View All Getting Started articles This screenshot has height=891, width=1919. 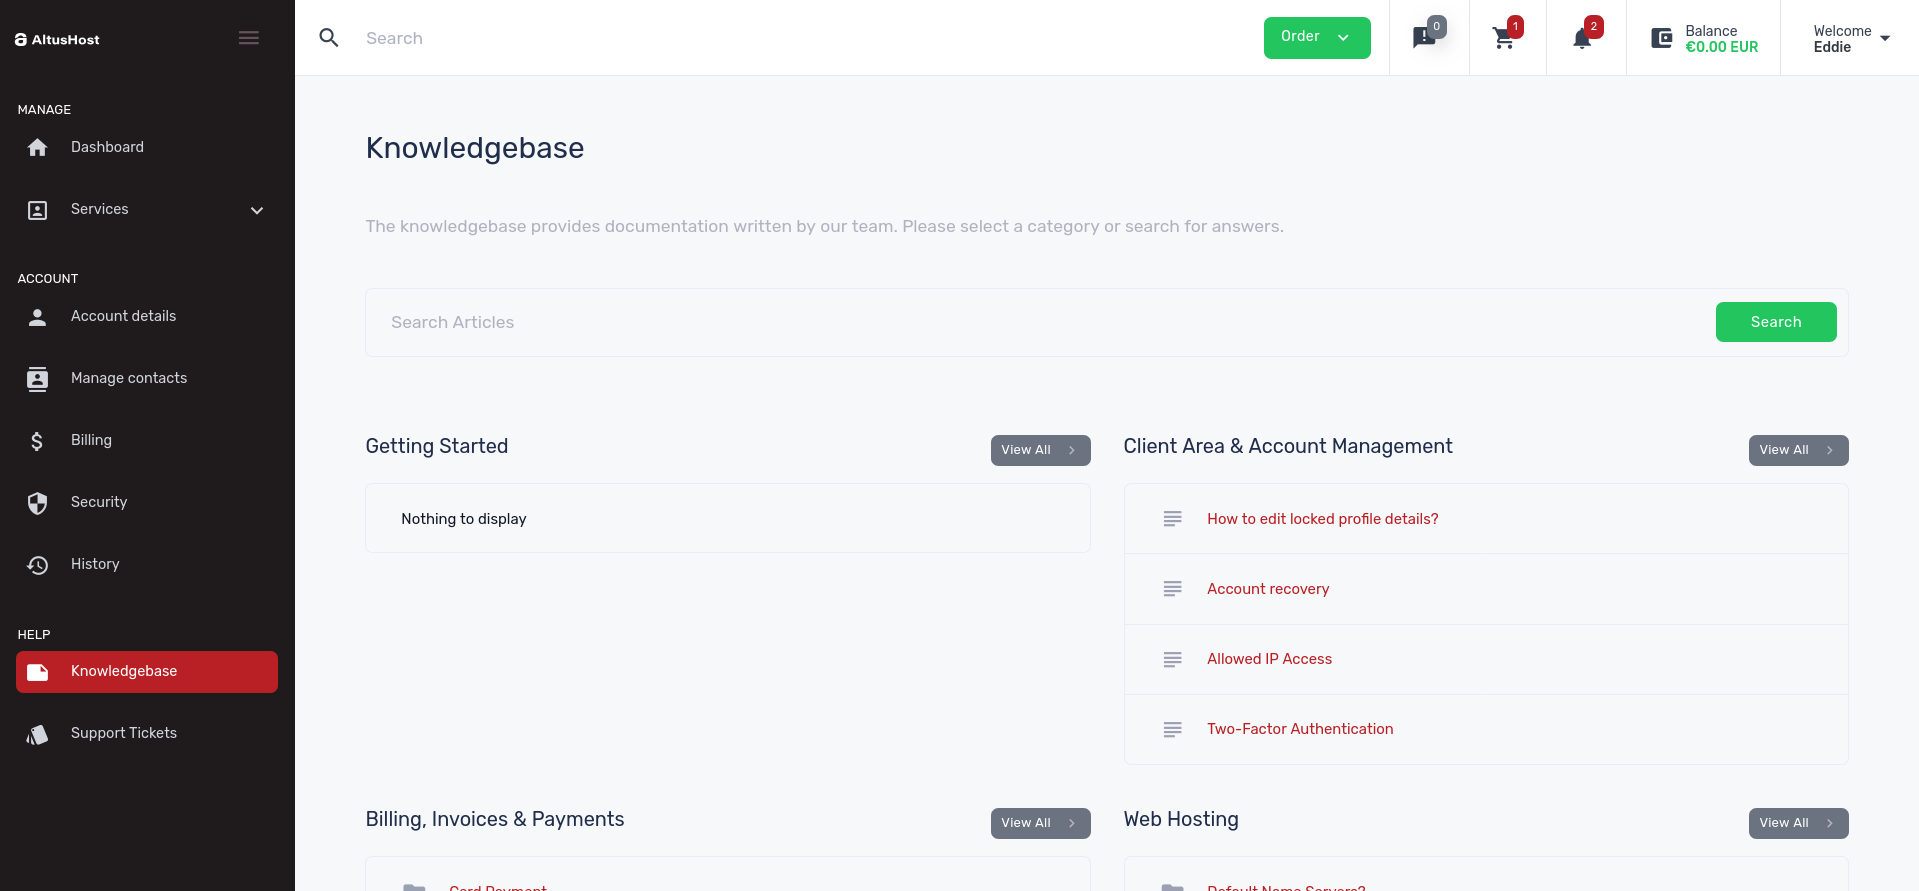pyautogui.click(x=1040, y=450)
